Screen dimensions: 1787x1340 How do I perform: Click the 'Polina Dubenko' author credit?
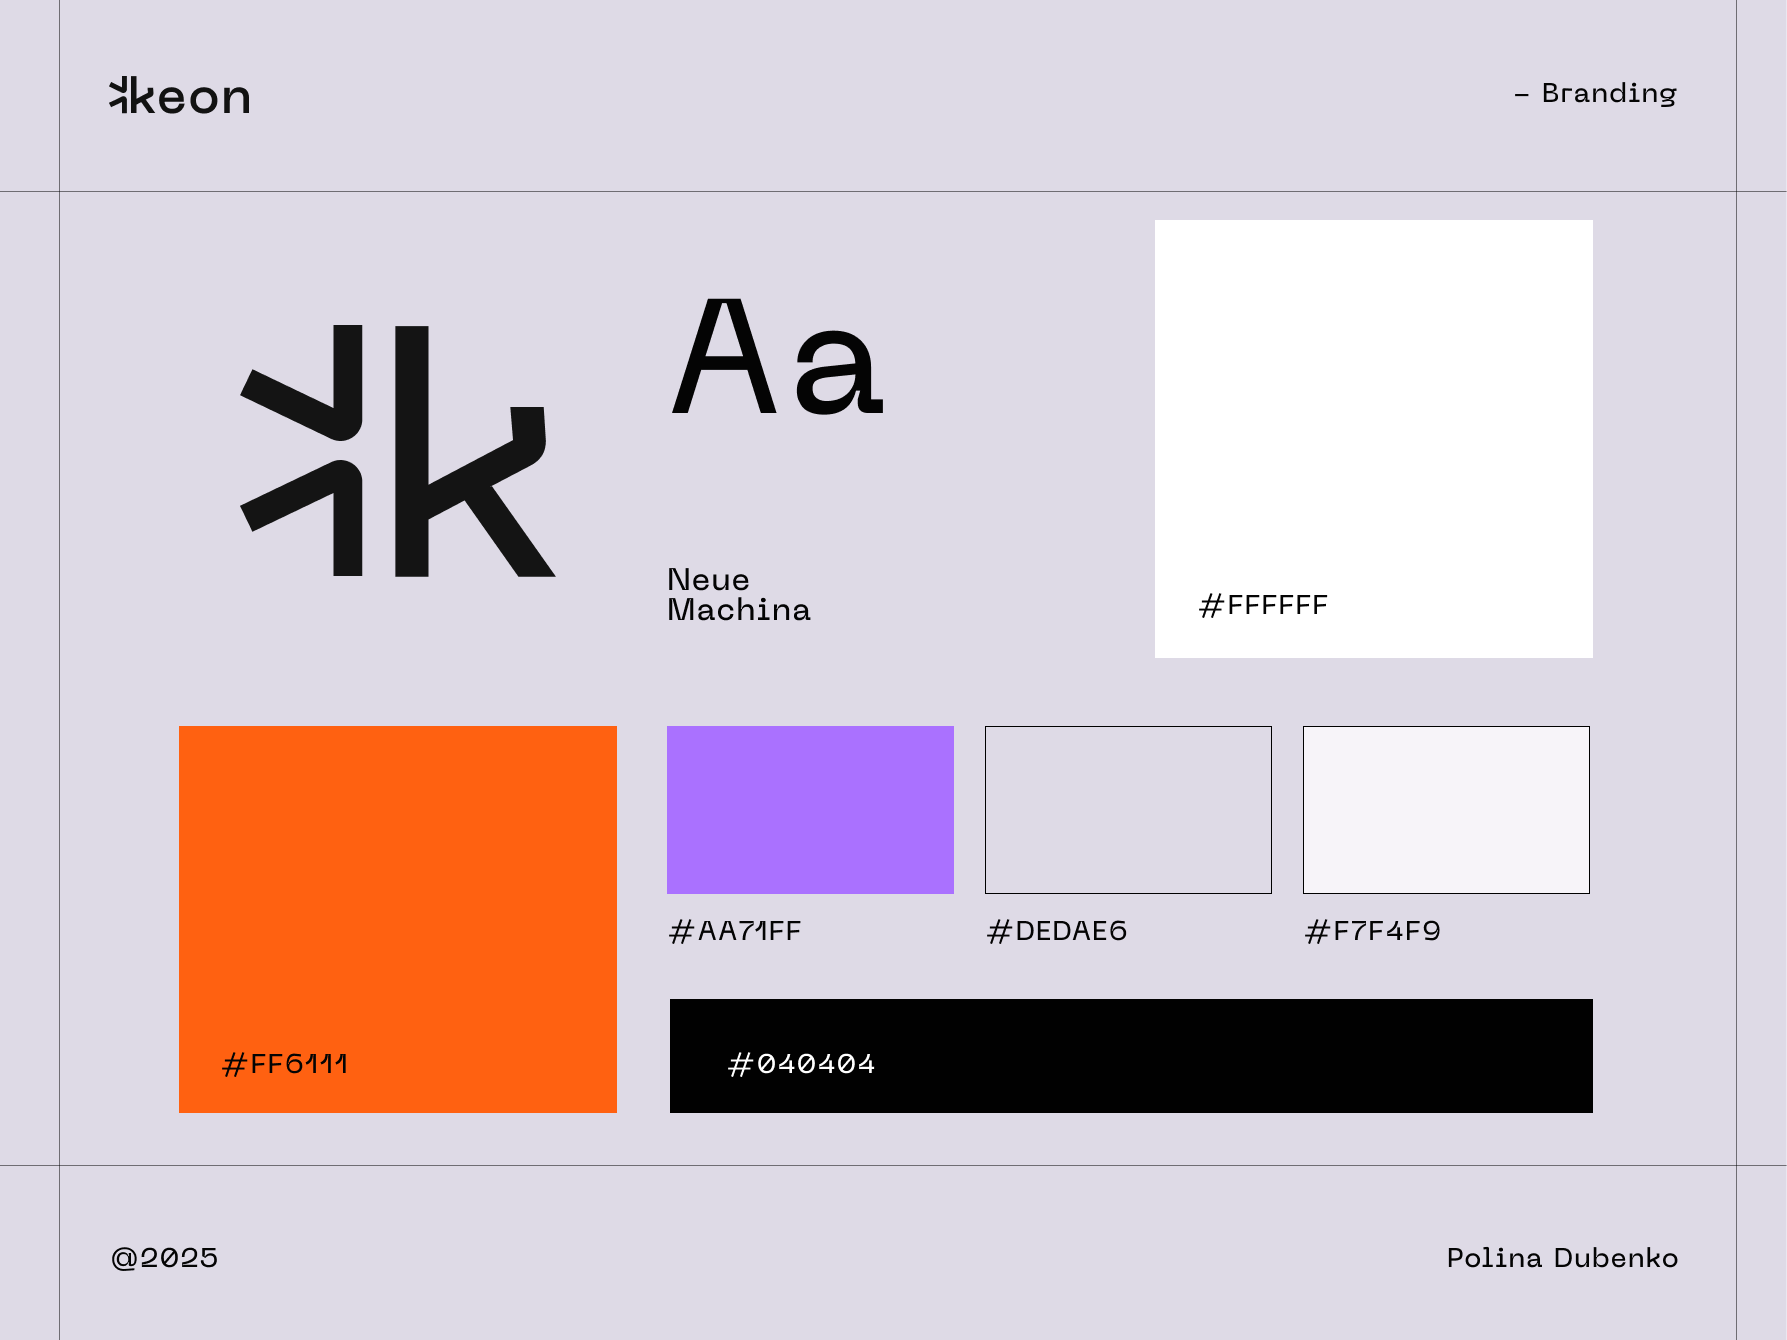coord(1562,1258)
